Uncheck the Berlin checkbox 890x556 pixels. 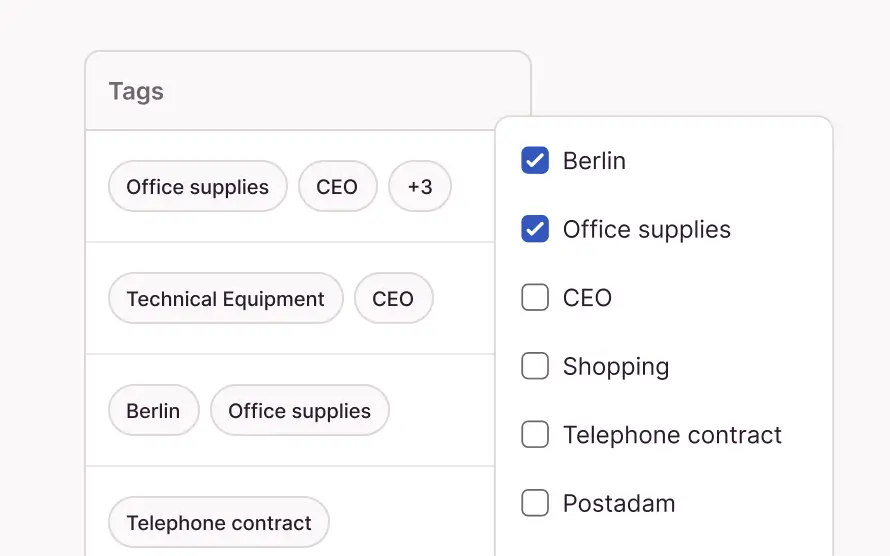pyautogui.click(x=535, y=160)
